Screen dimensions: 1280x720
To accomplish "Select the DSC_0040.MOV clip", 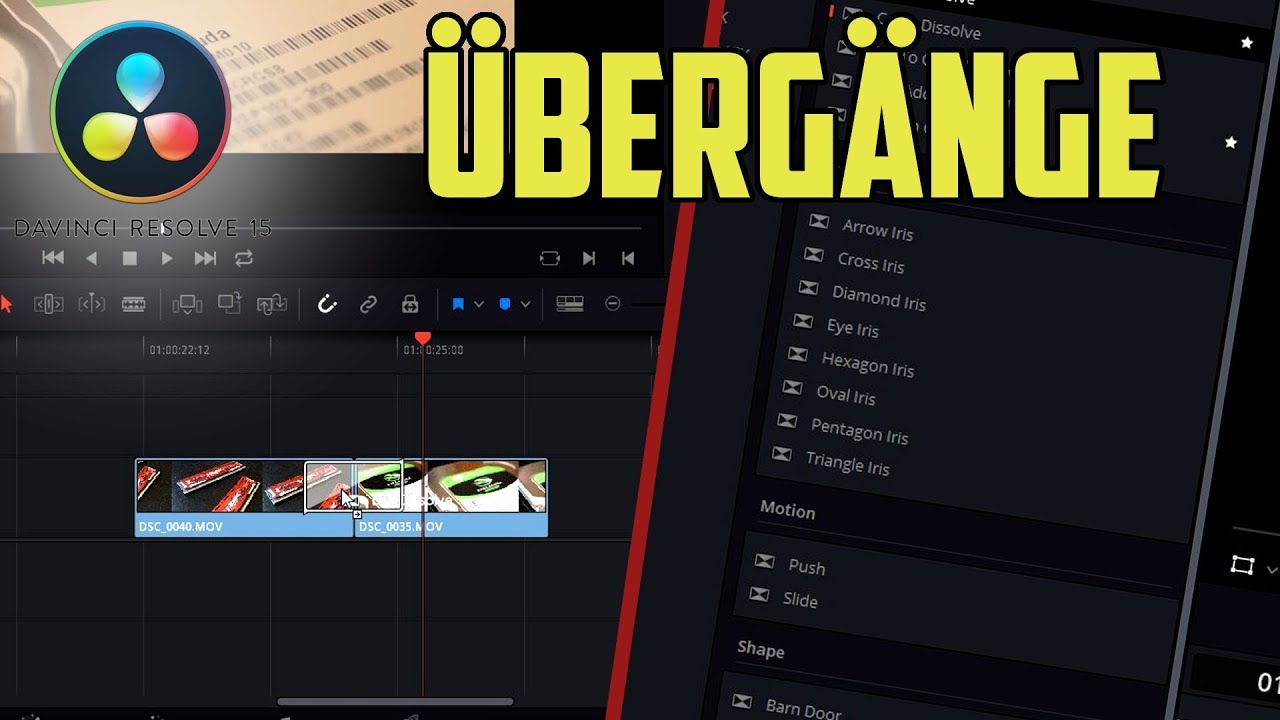I will pos(244,498).
